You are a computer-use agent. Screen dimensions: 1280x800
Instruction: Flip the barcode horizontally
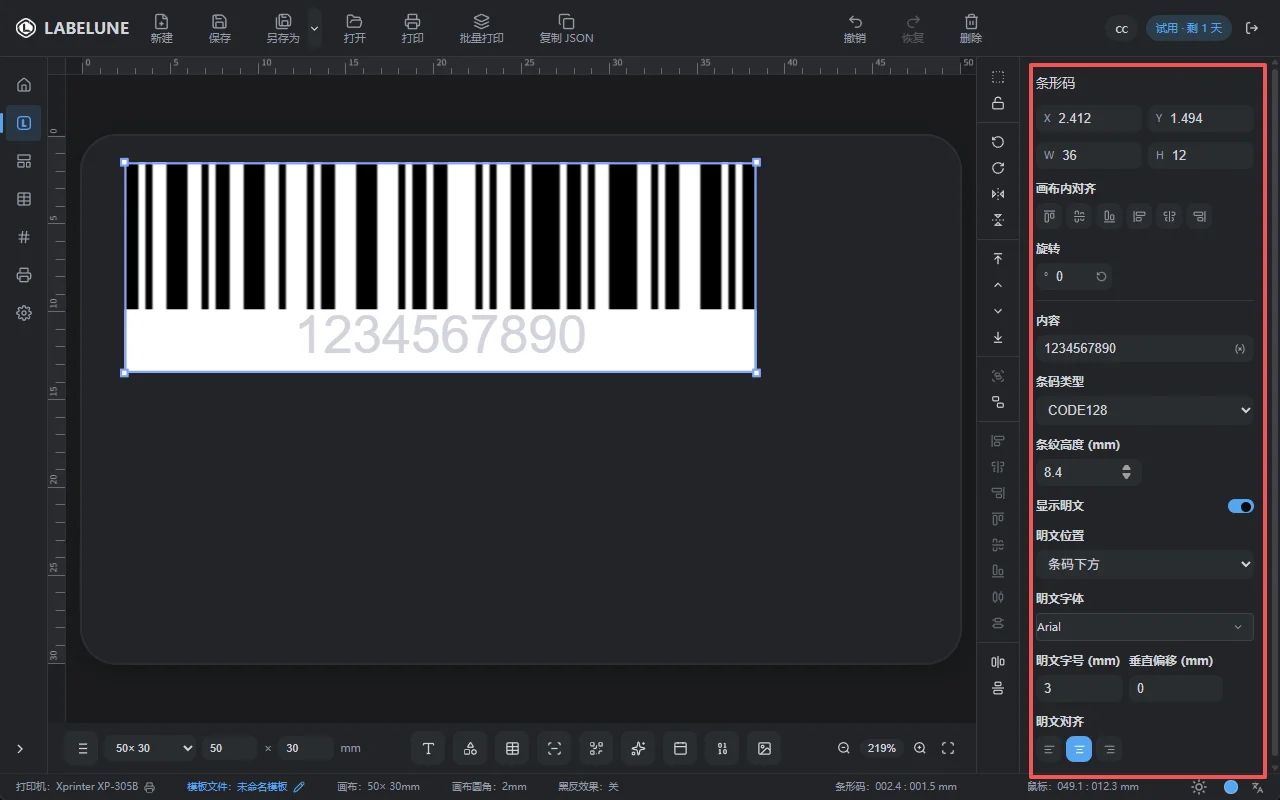click(998, 194)
